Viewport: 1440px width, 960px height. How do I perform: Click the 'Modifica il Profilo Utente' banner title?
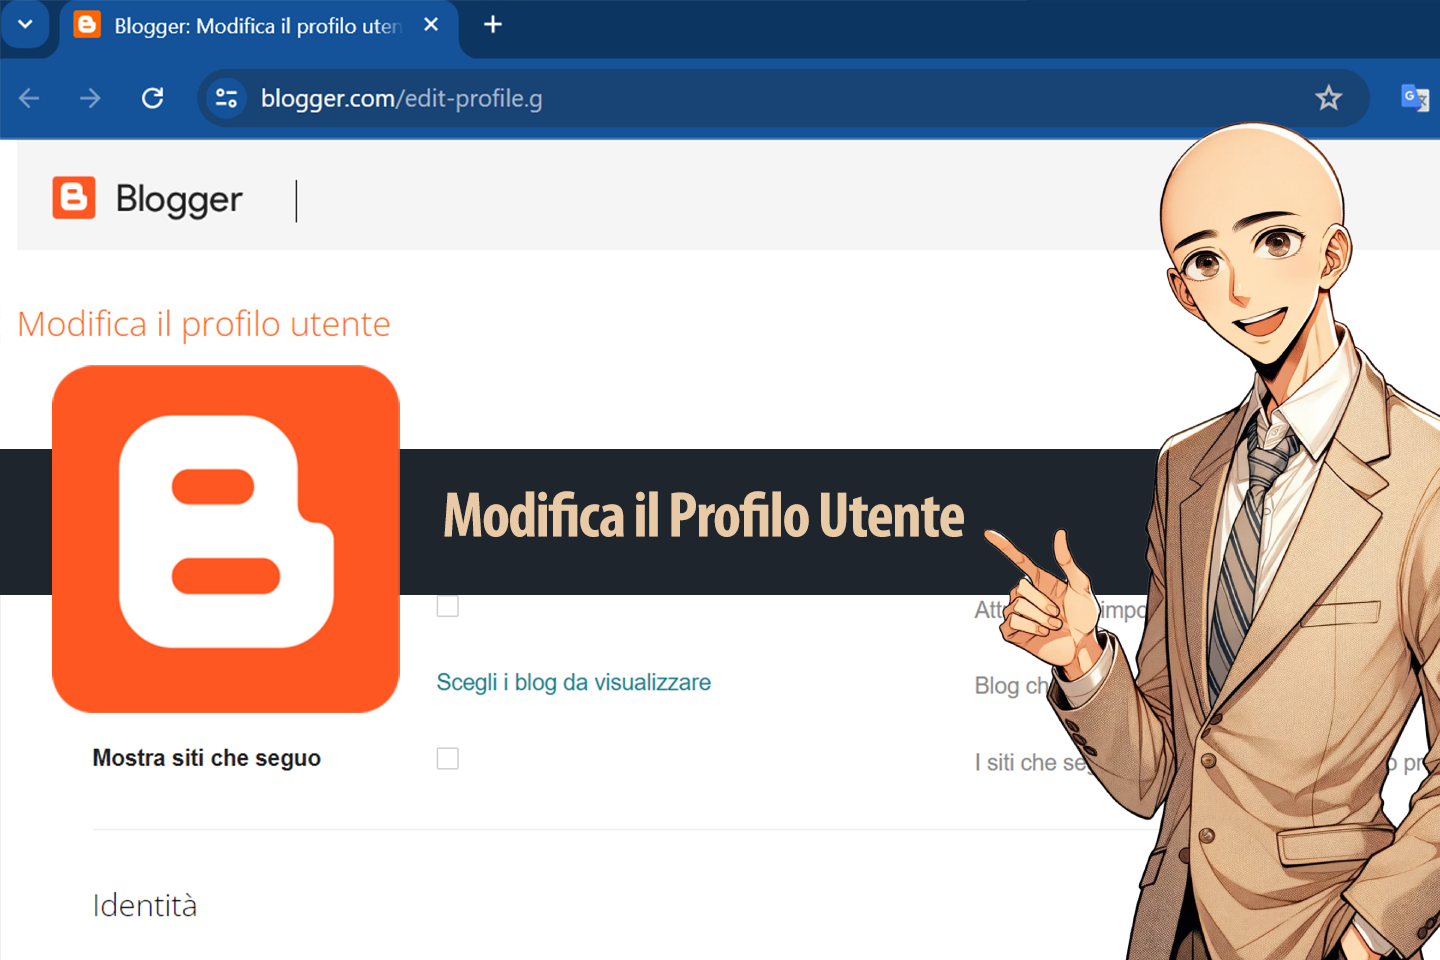[704, 516]
